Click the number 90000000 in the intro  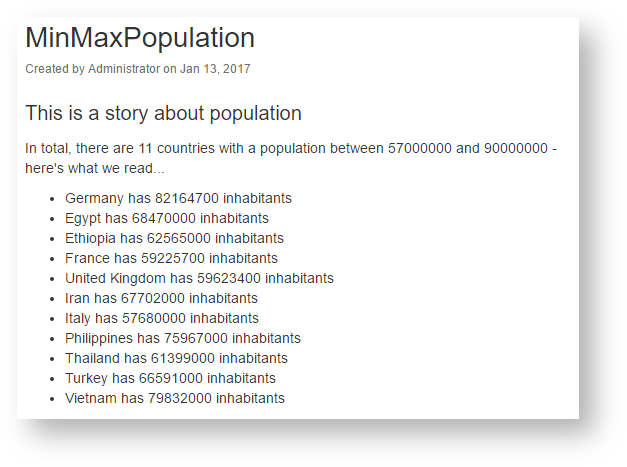coord(516,148)
